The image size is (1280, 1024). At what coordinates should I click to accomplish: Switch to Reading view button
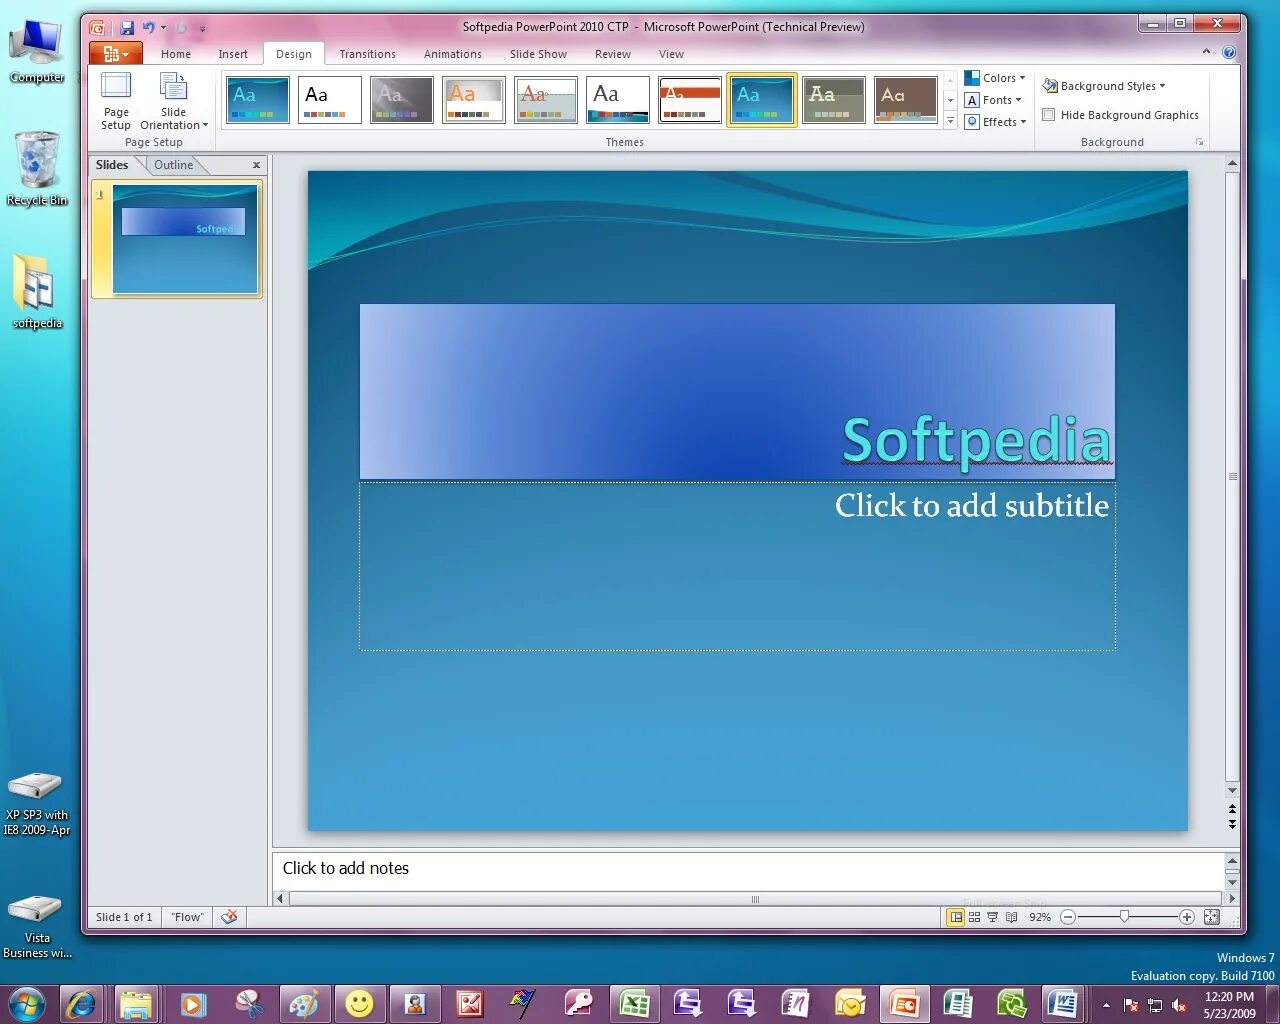point(1011,917)
